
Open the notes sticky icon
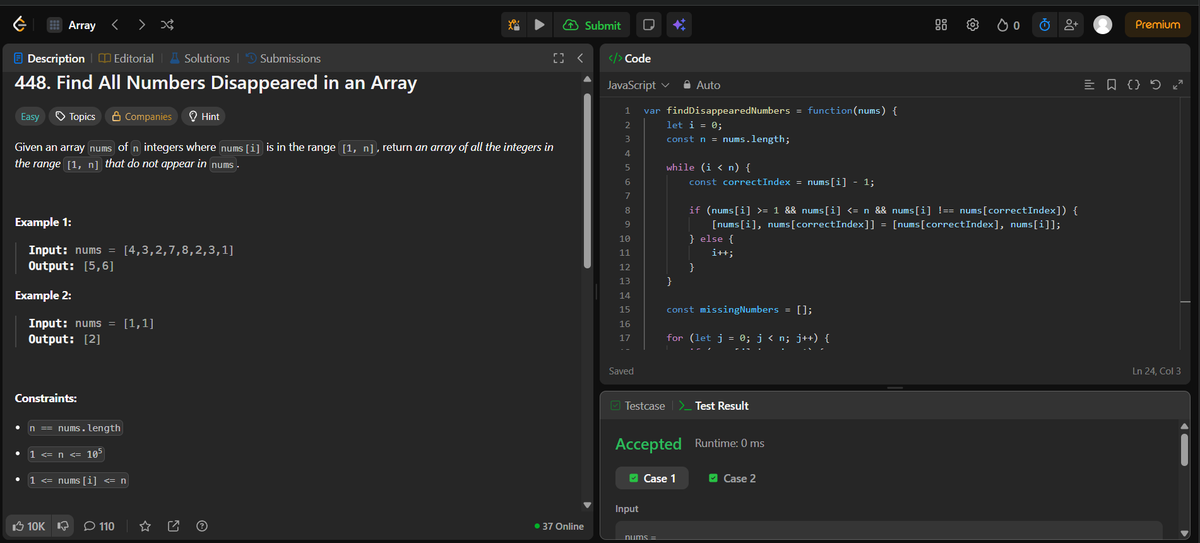[x=648, y=25]
